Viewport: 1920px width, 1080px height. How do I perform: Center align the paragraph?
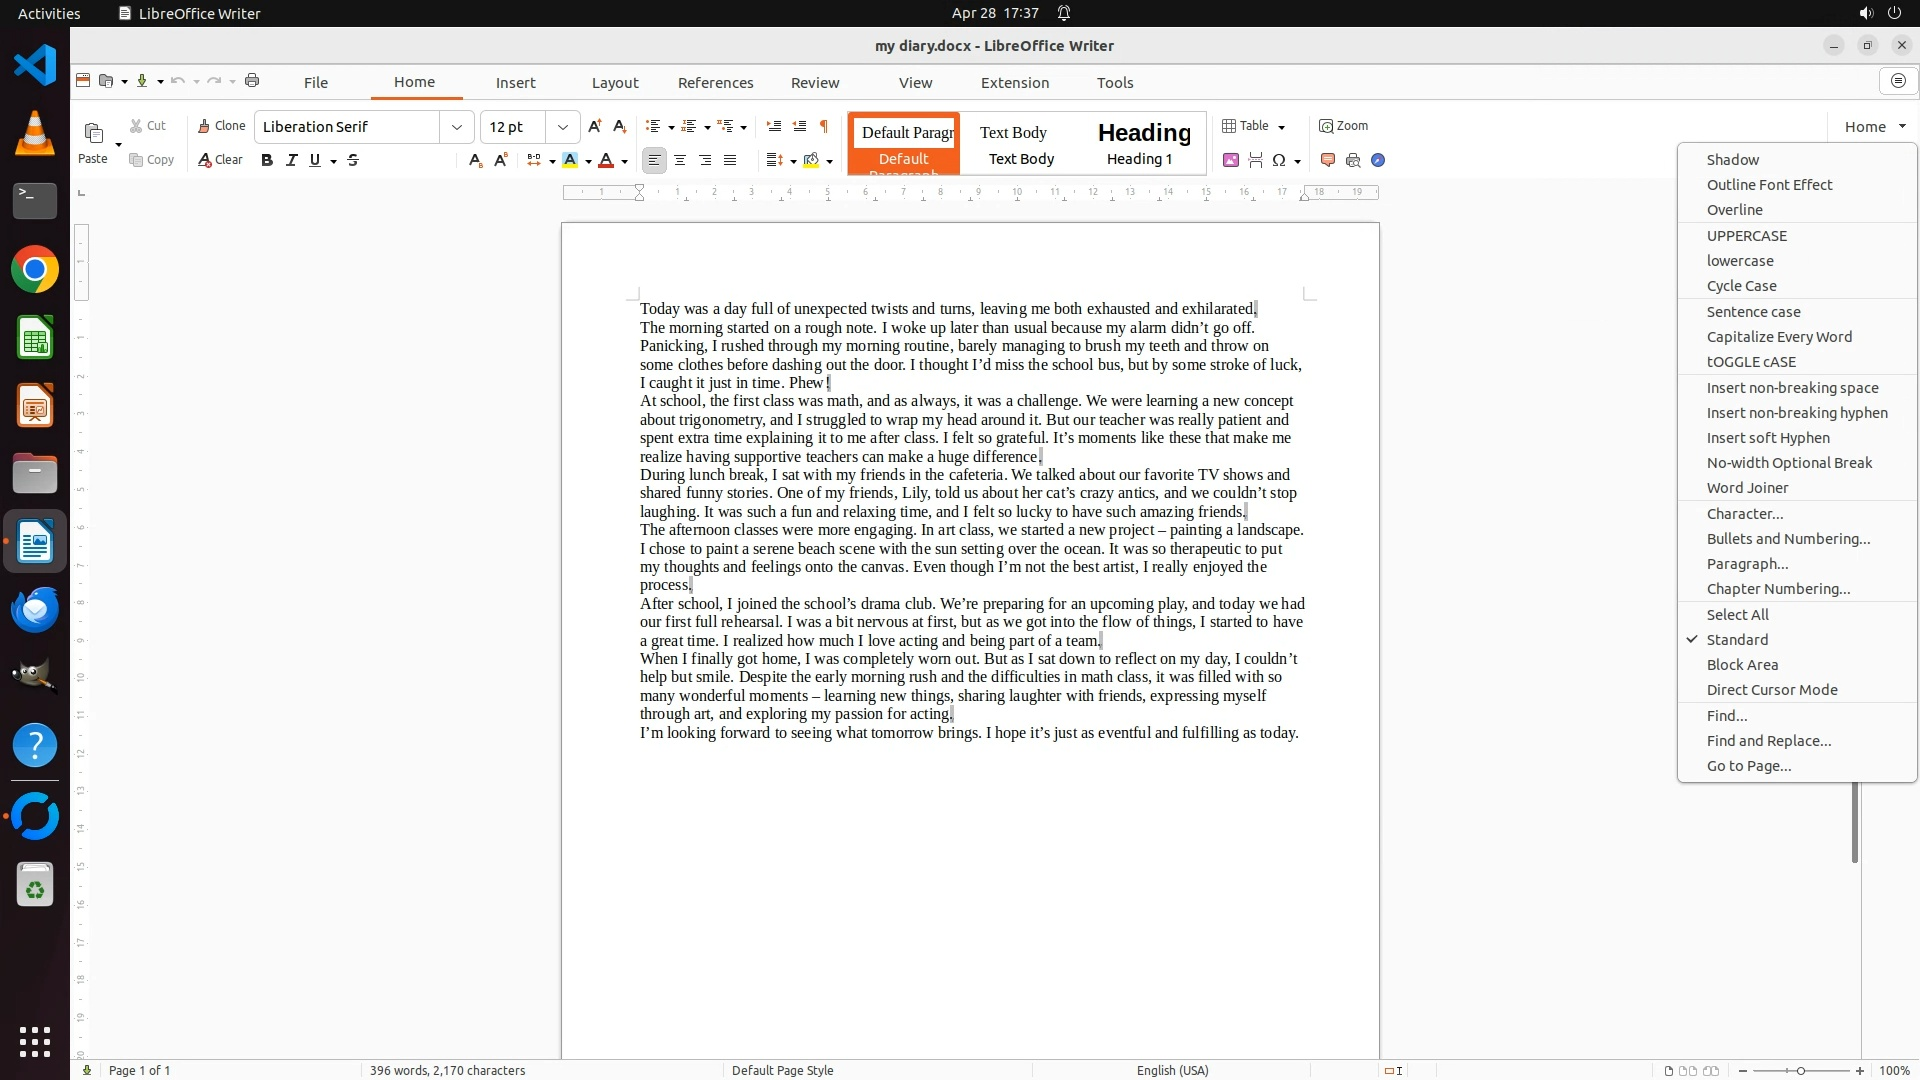click(680, 160)
